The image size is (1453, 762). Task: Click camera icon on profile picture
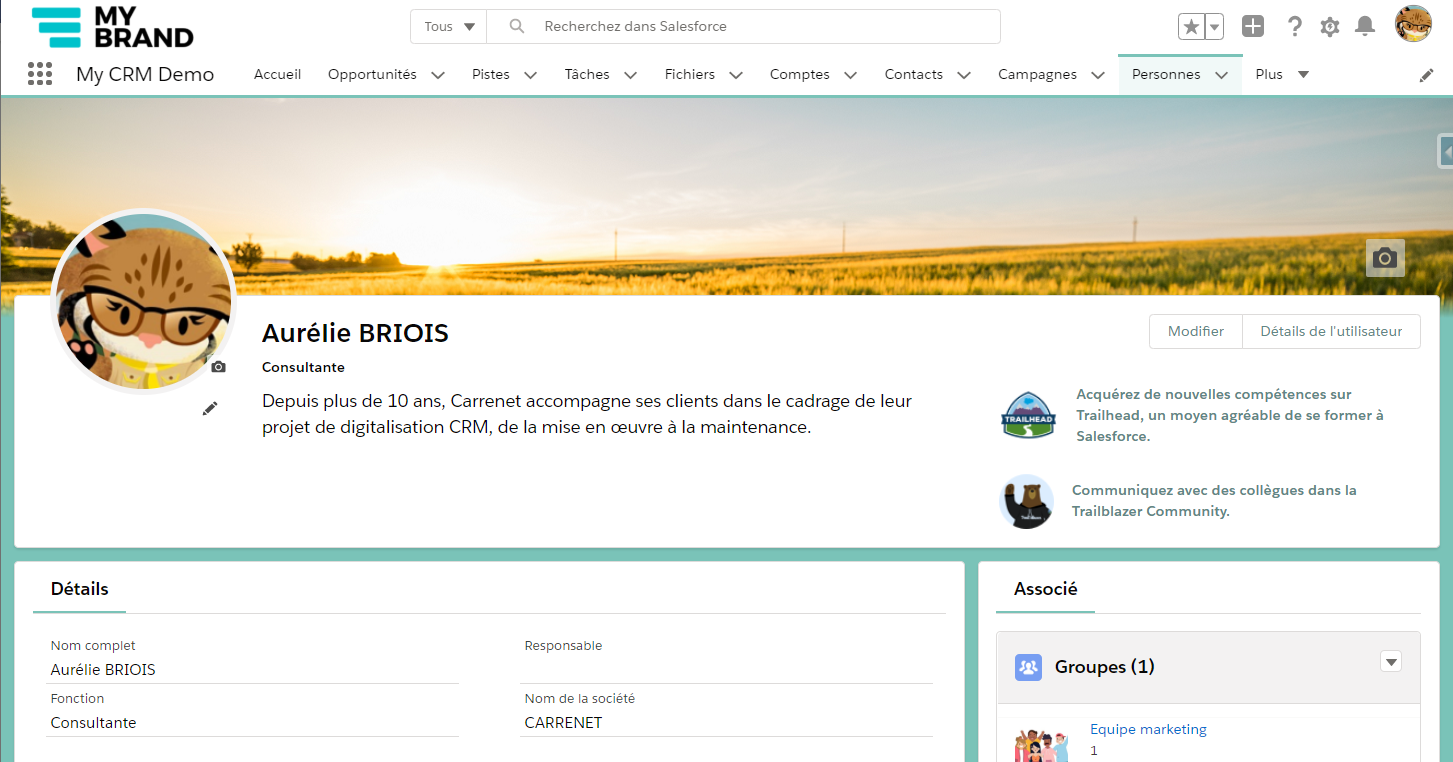(x=218, y=367)
